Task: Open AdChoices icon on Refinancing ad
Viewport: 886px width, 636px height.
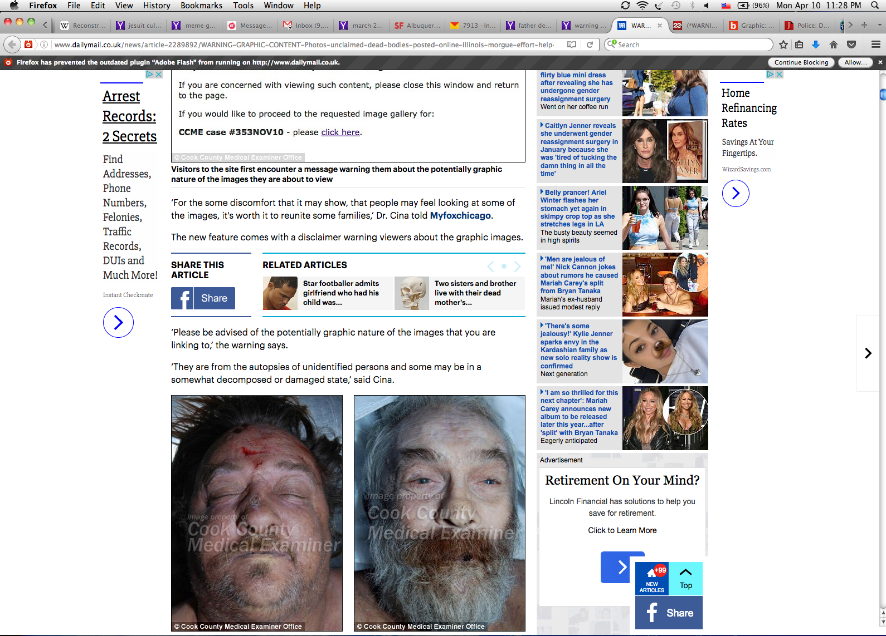Action: 770,75
